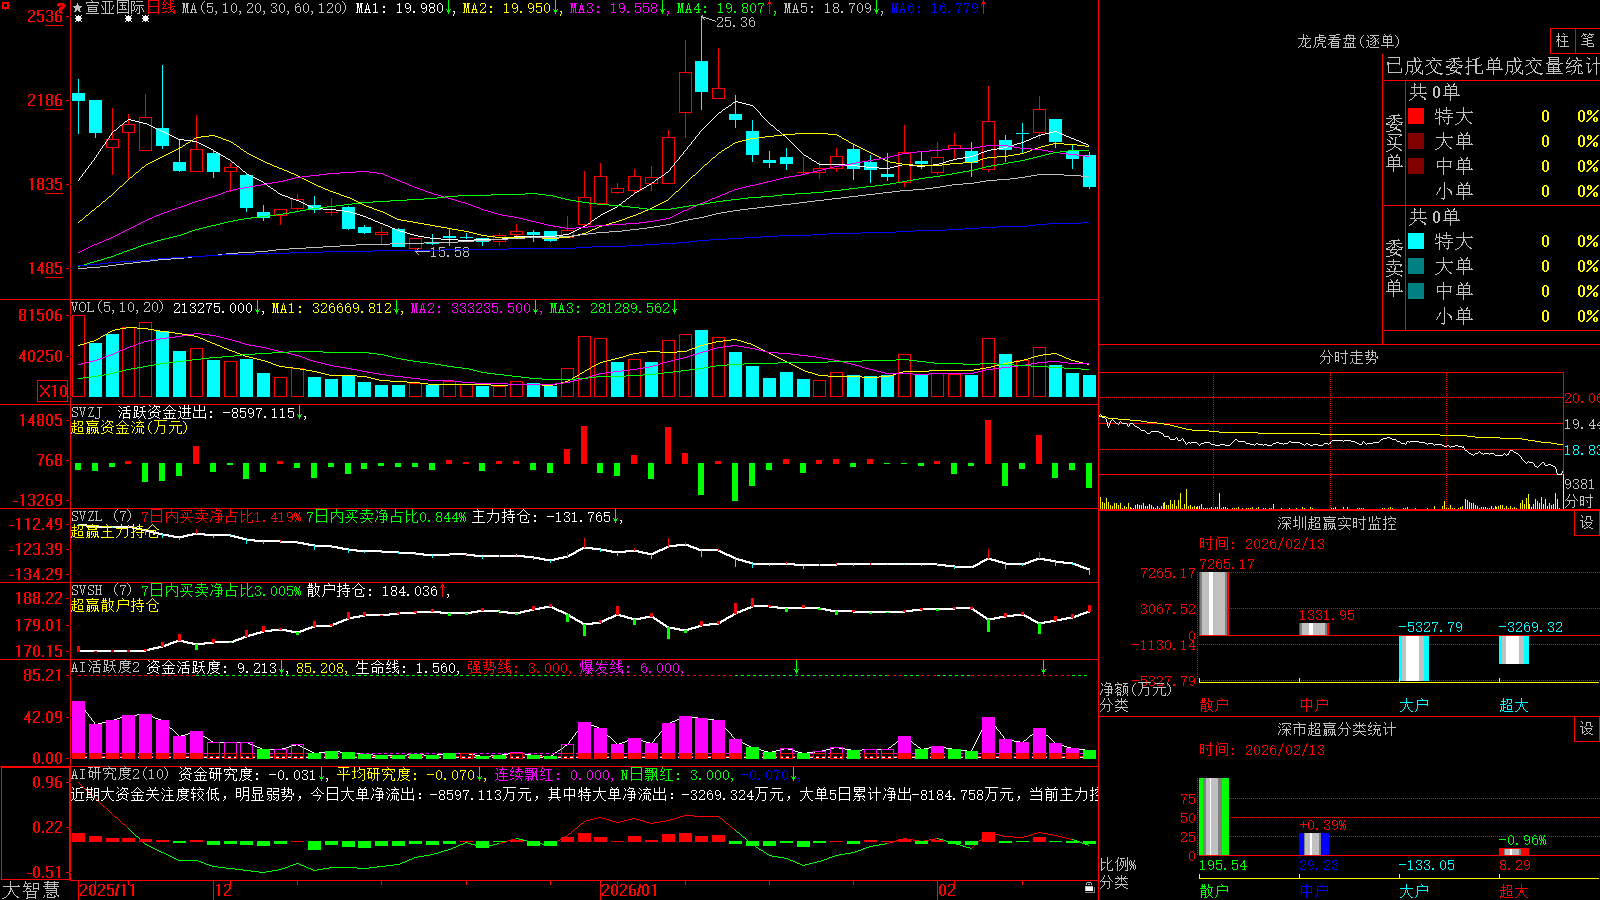Click the 2186 price axis label
Image resolution: width=1600 pixels, height=900 pixels.
[x=45, y=100]
